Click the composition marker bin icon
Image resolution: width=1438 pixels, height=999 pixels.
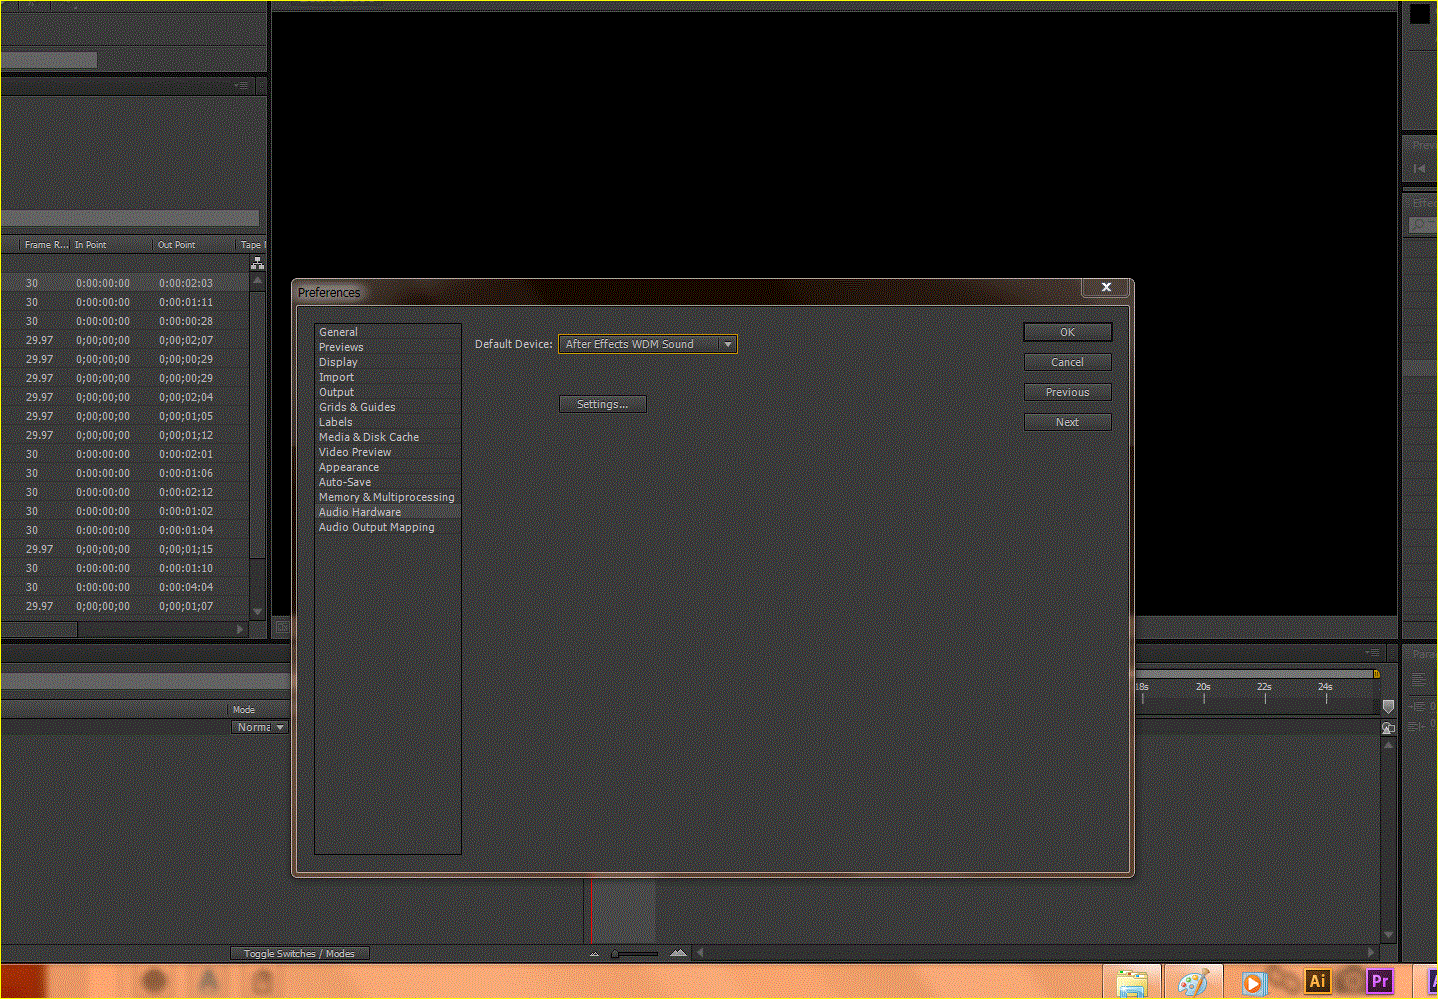coord(1388,707)
